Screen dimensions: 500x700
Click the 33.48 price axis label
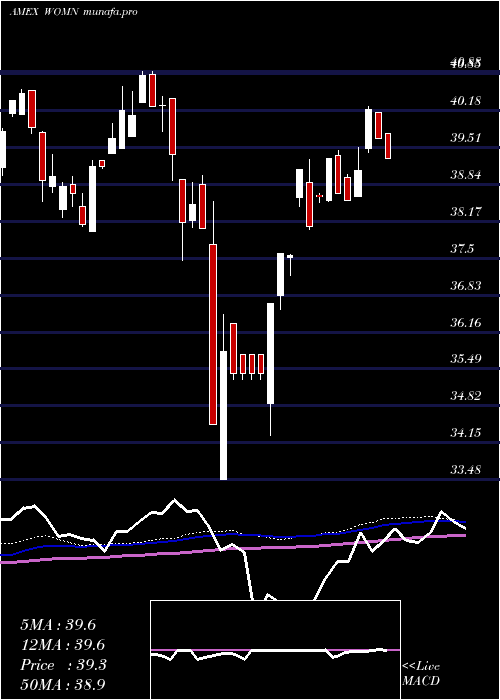click(x=466, y=471)
